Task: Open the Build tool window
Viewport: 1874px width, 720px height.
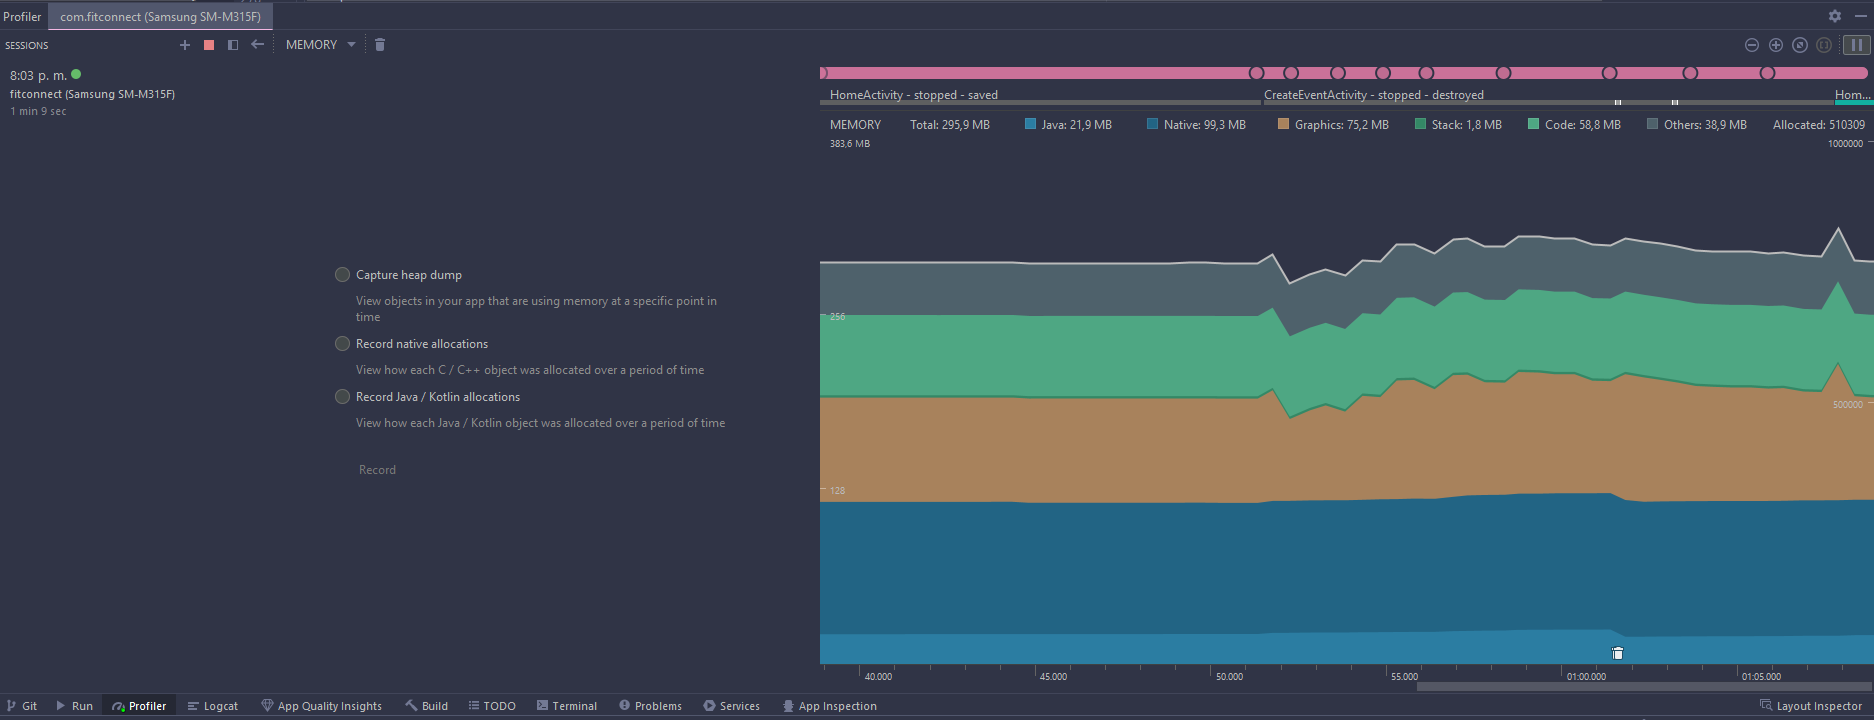Action: pos(426,706)
